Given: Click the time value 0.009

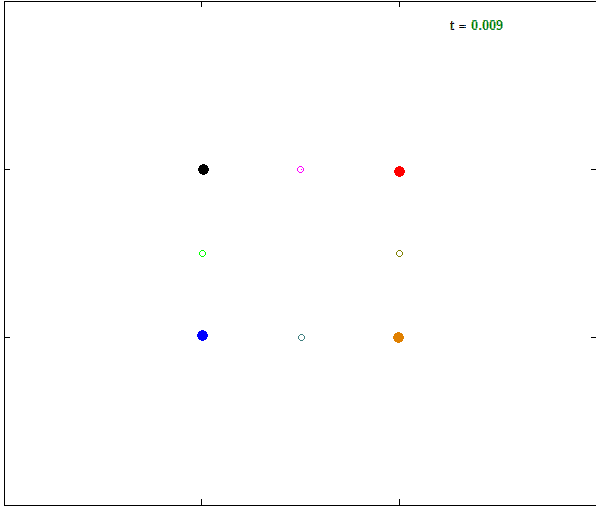Looking at the screenshot, I should 487,25.
